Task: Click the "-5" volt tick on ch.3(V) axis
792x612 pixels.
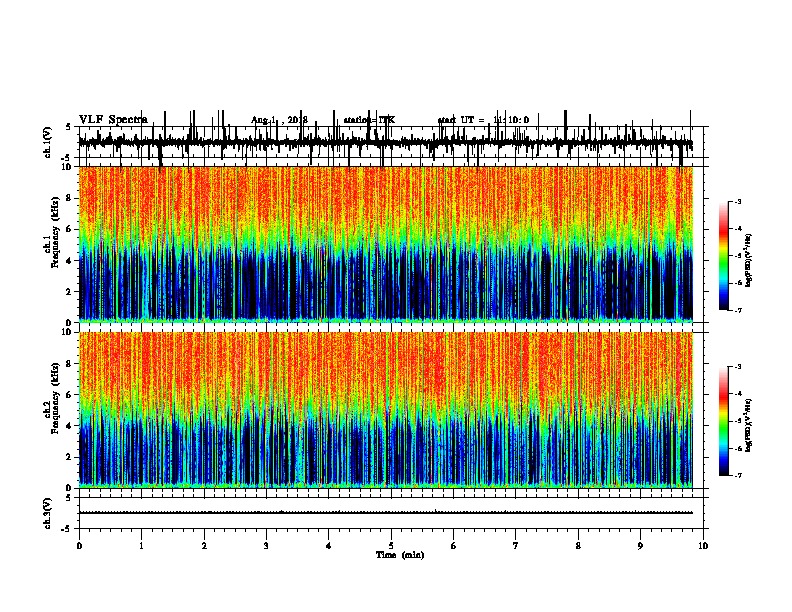Action: coord(67,529)
